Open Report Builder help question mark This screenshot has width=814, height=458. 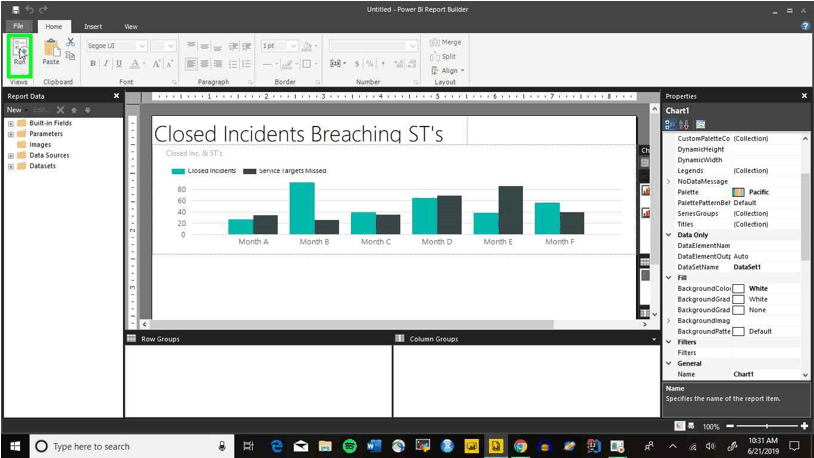805,26
